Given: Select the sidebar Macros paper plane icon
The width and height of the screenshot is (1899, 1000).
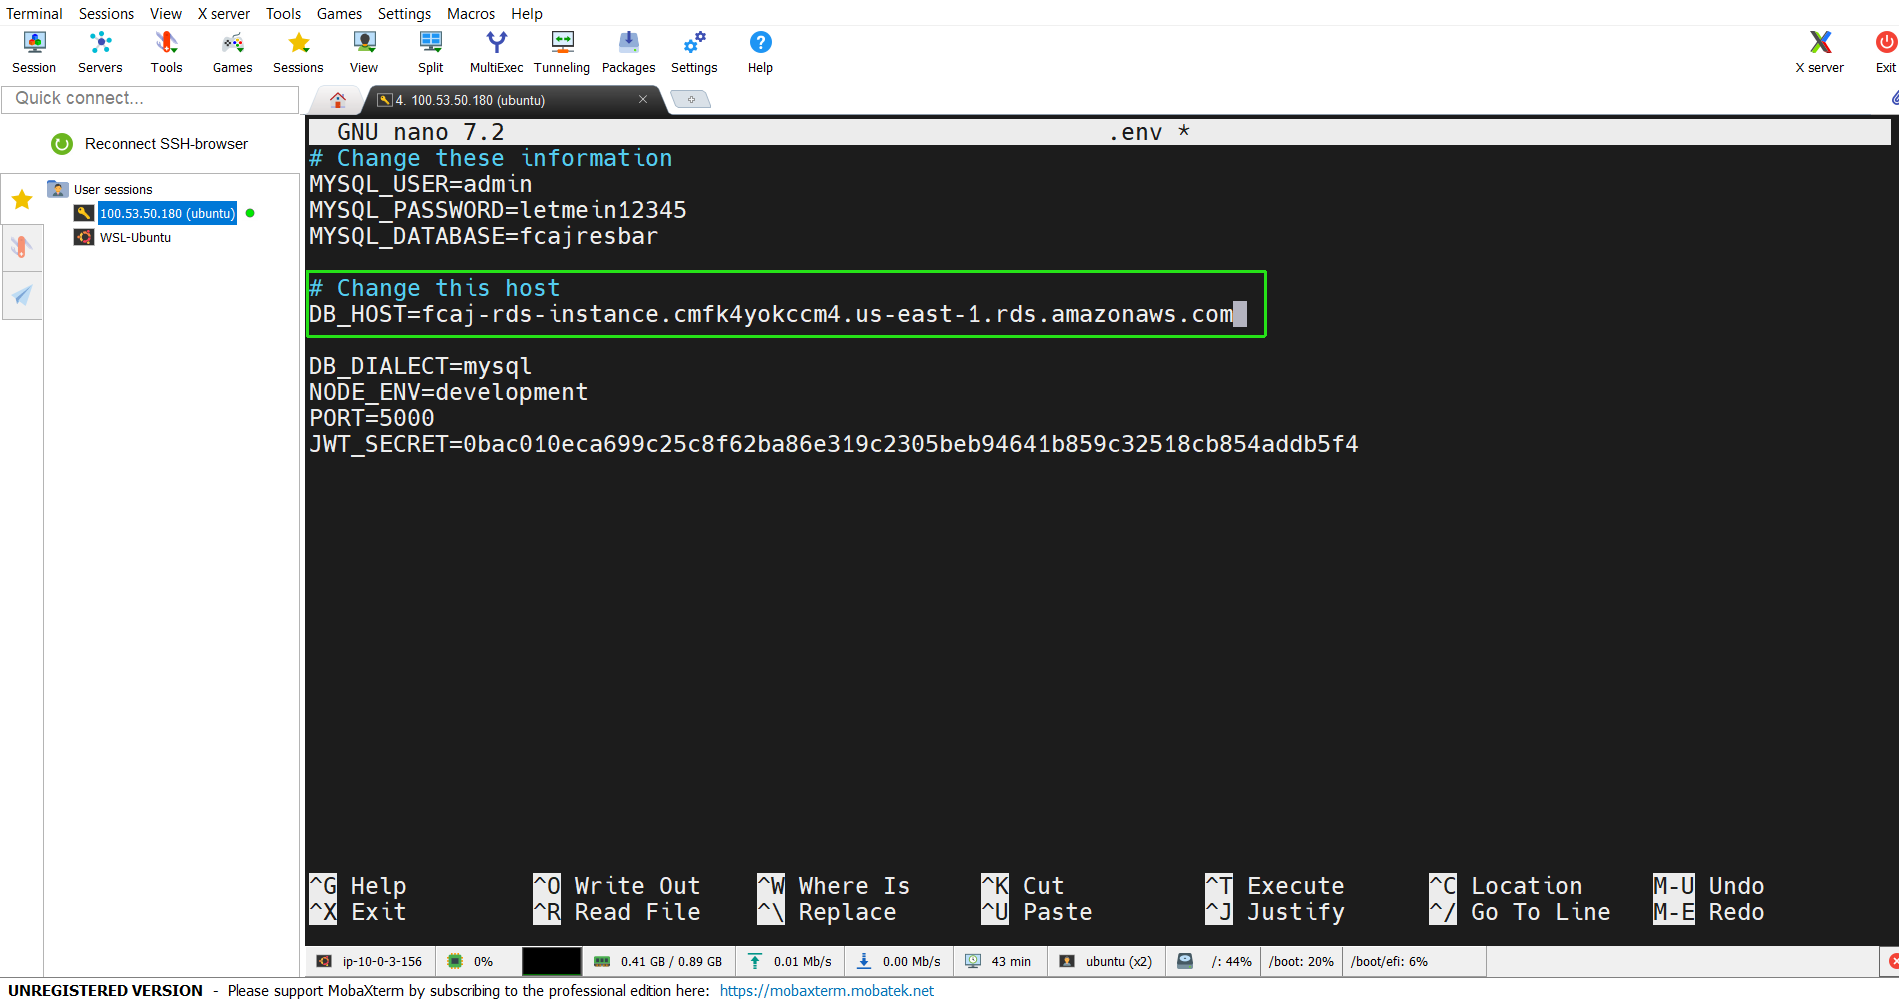Looking at the screenshot, I should [22, 295].
